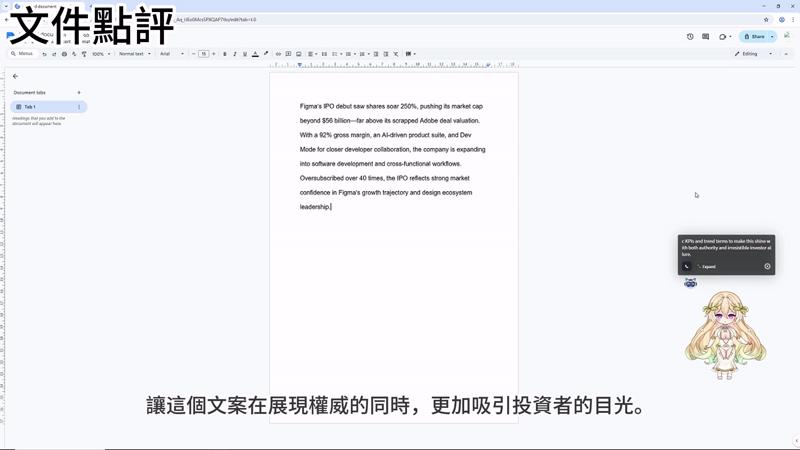Bookmark this page star icon

point(766,20)
